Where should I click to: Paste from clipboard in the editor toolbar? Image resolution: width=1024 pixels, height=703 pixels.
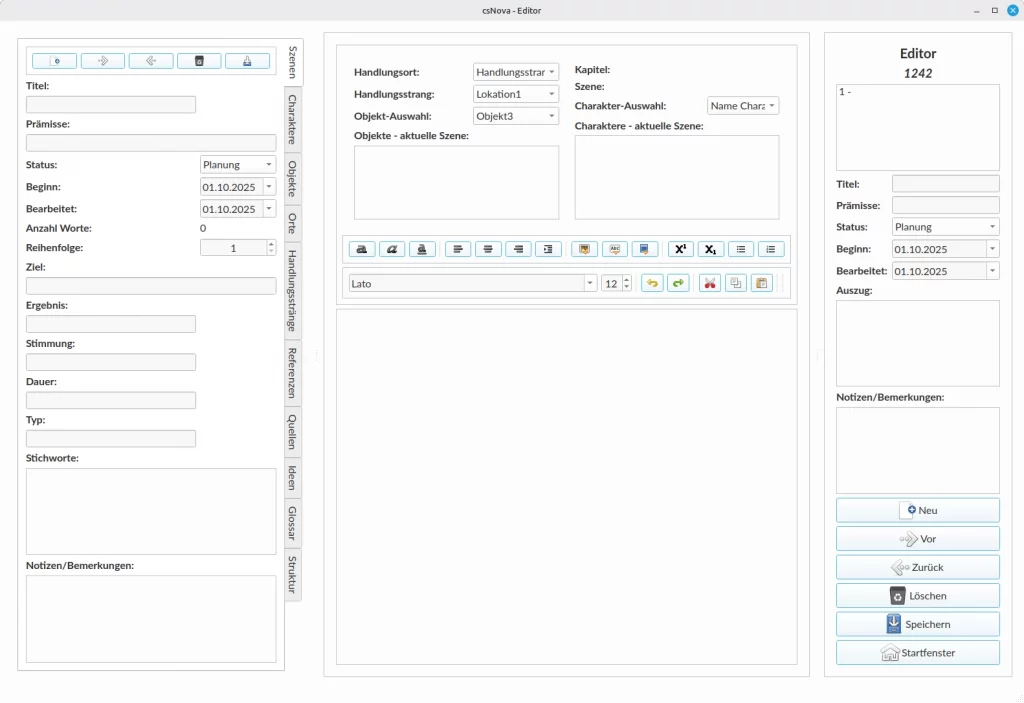coord(762,283)
